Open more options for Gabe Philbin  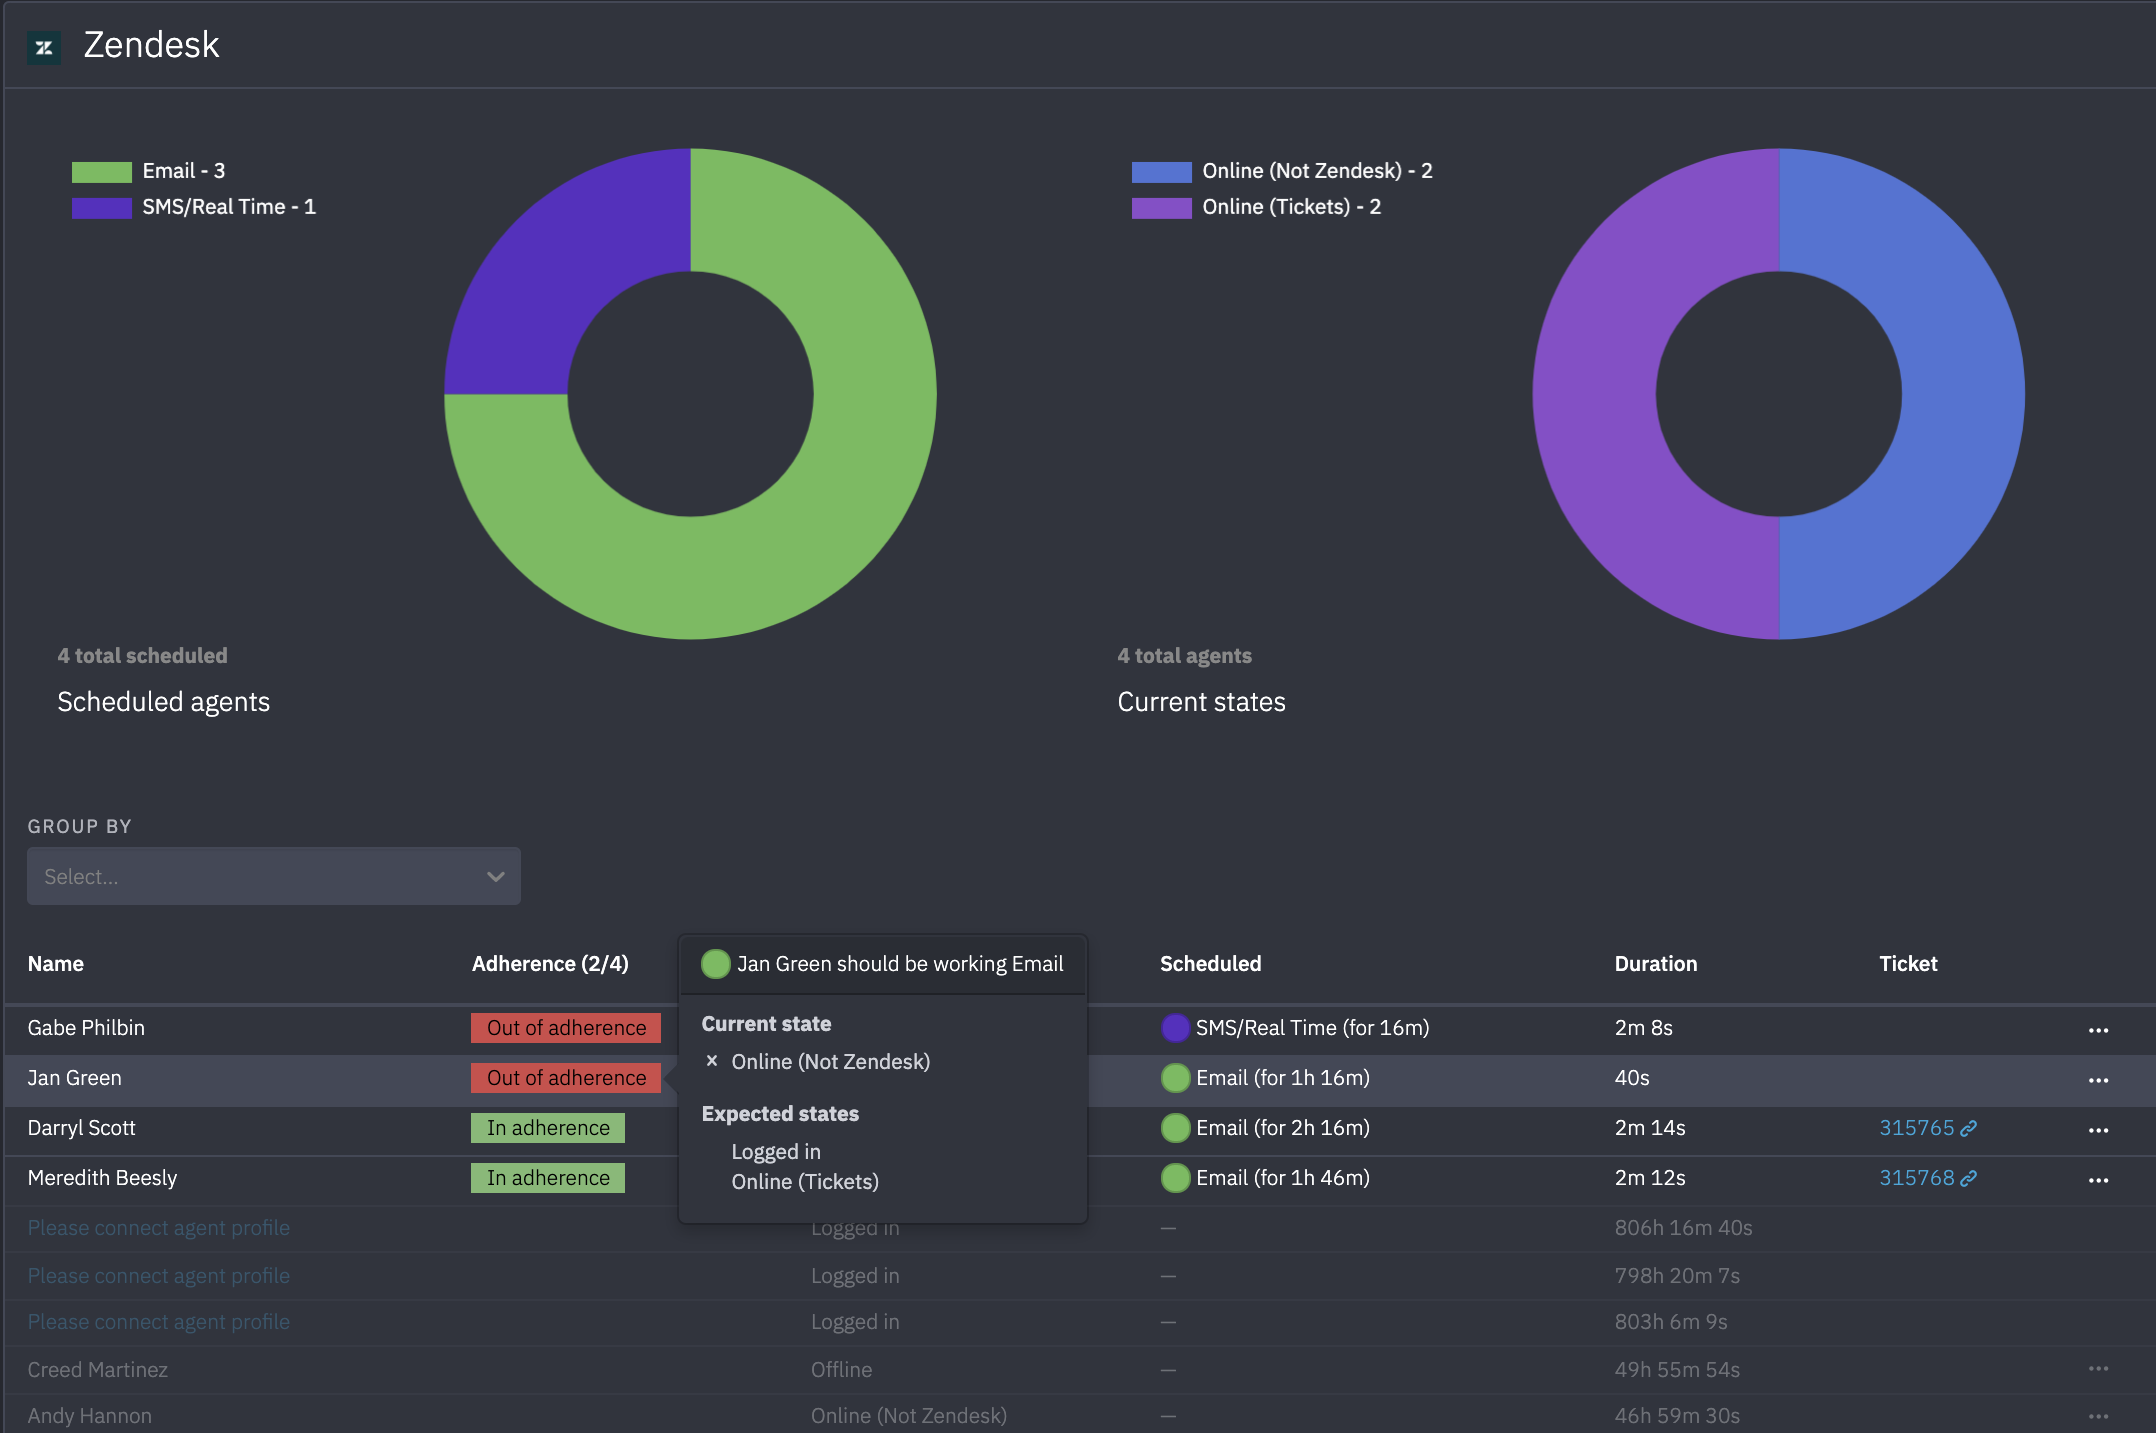coord(2098,1030)
